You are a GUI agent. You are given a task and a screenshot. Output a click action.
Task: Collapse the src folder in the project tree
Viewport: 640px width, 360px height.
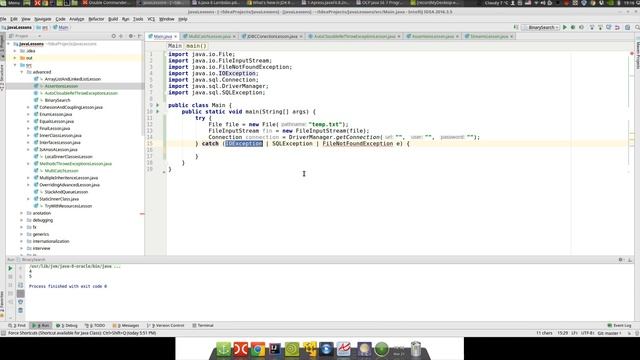[15, 65]
